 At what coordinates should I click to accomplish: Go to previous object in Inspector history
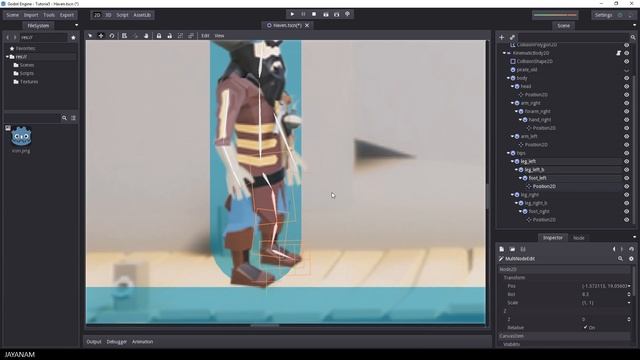coord(614,249)
